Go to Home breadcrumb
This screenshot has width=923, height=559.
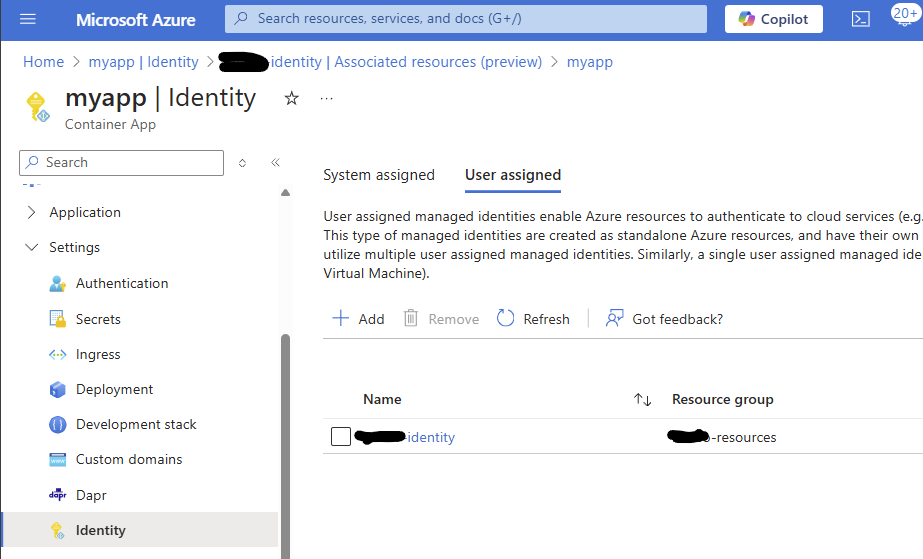pos(44,62)
